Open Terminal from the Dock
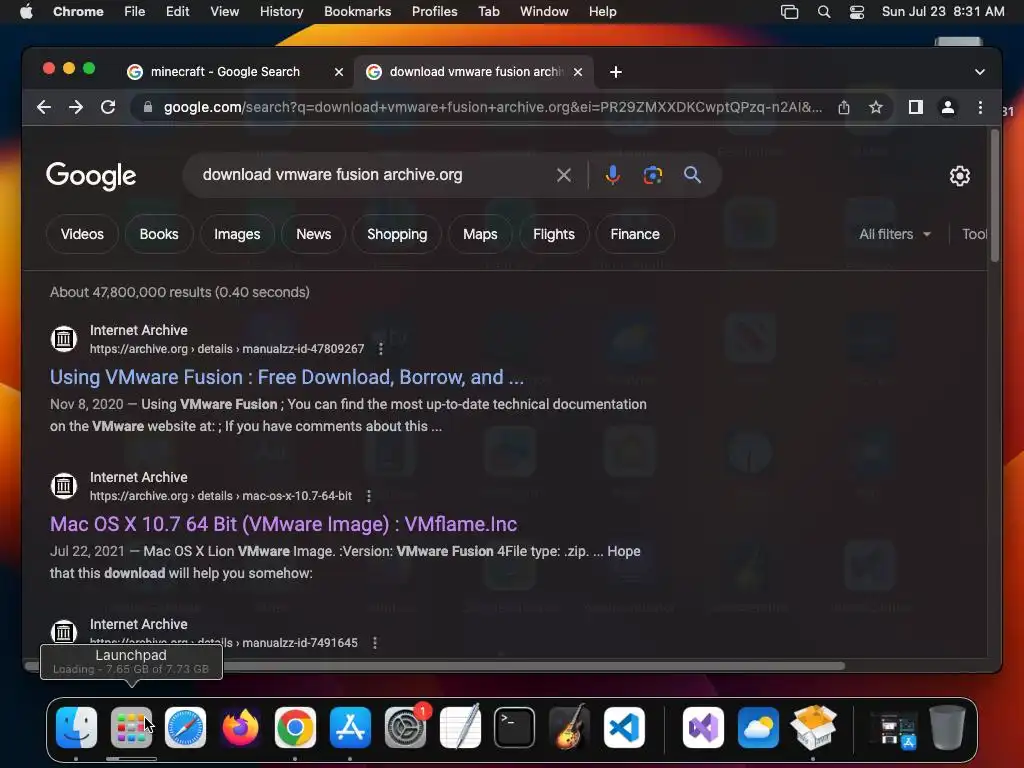The image size is (1024, 768). click(x=515, y=728)
